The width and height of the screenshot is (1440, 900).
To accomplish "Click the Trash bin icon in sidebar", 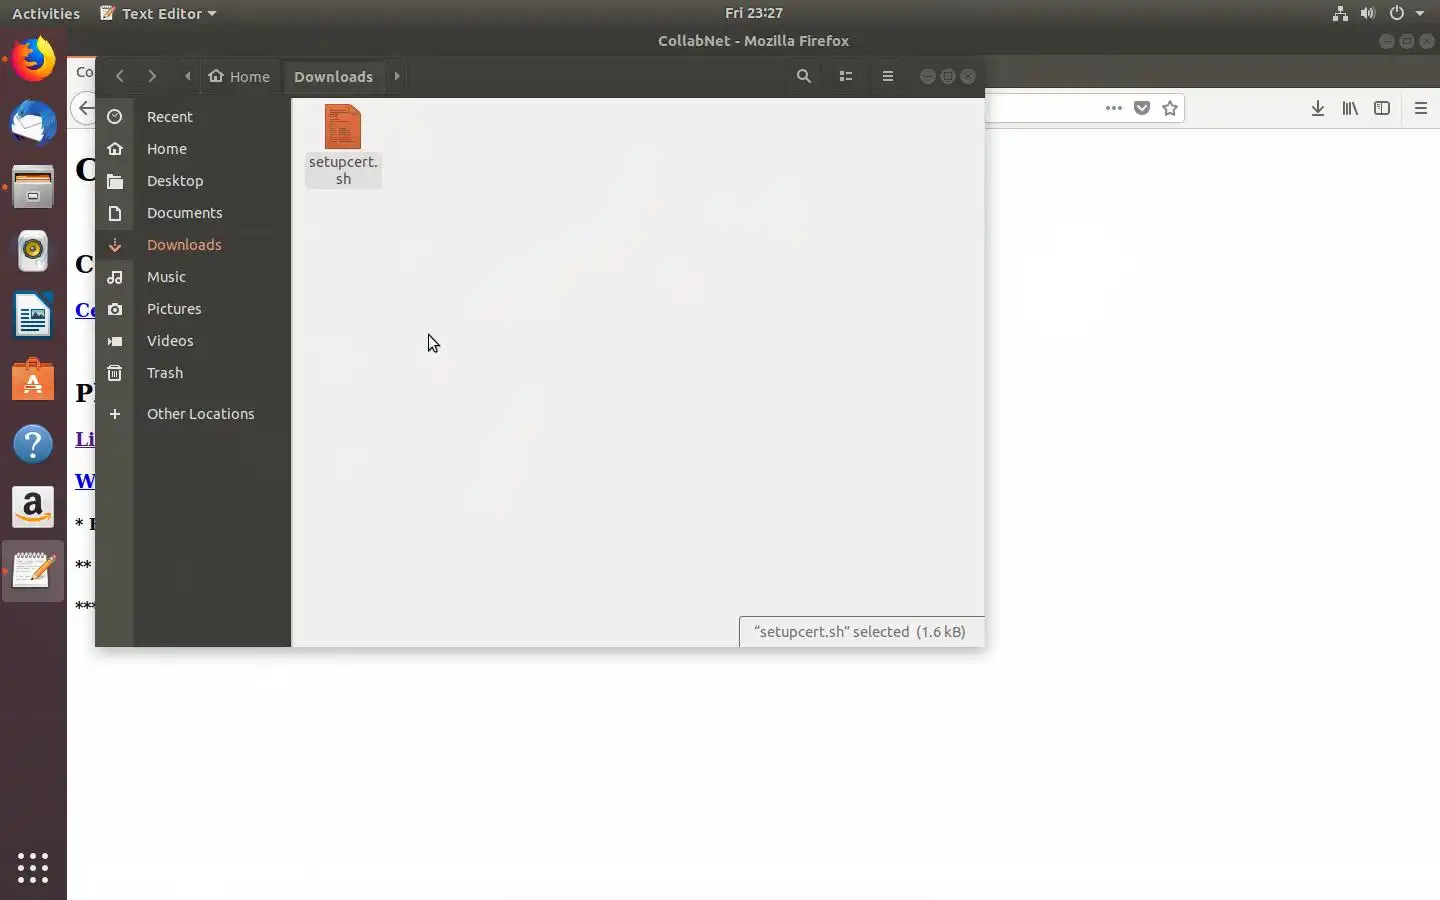I will click(115, 373).
